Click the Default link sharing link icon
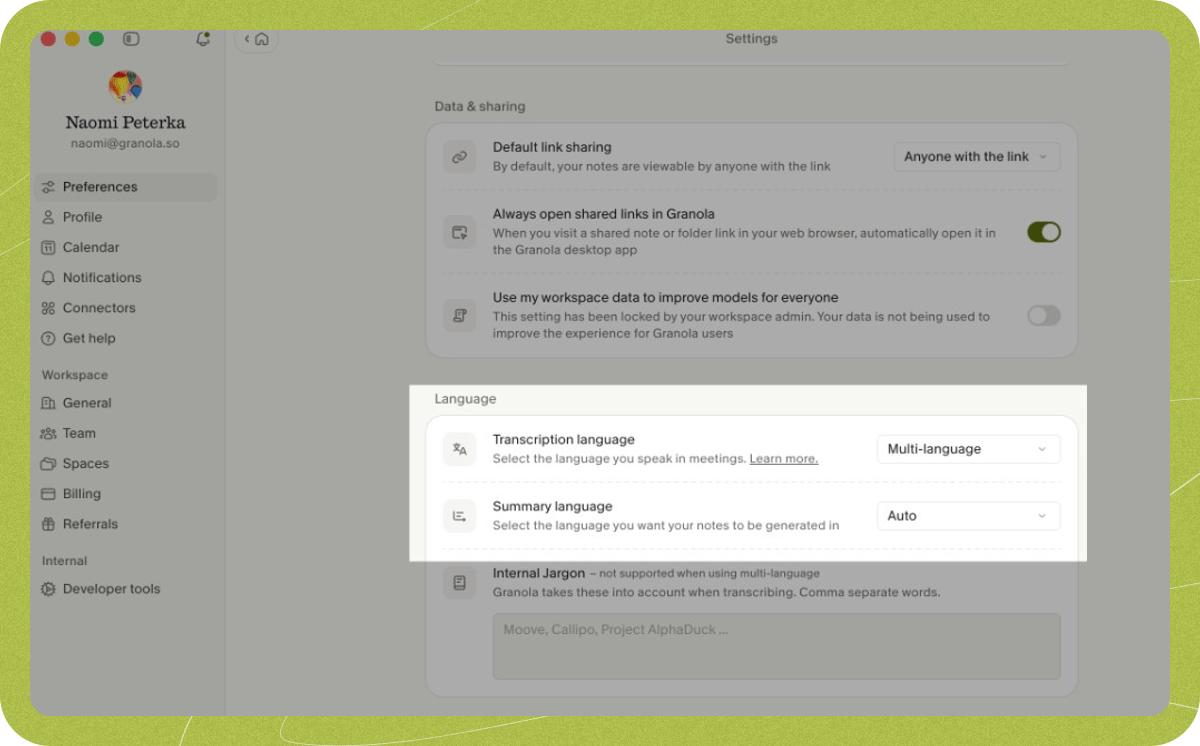Screen dimensions: 1200x746 tap(460, 157)
